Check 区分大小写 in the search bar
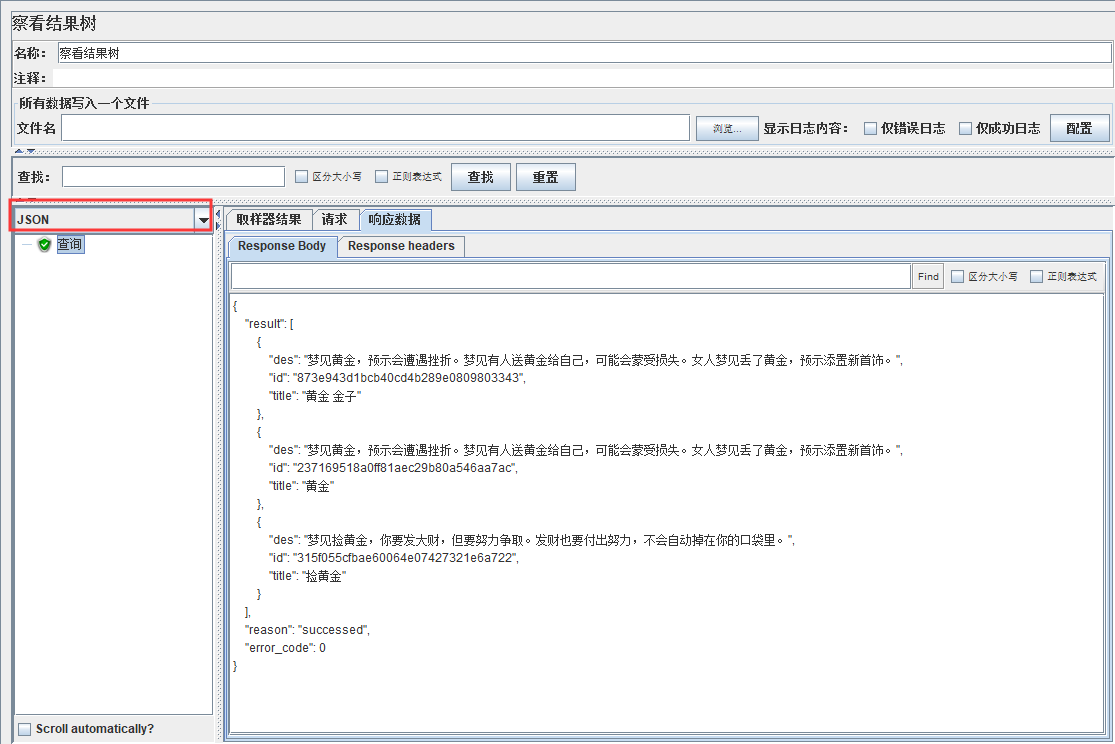This screenshot has width=1115, height=744. [301, 176]
